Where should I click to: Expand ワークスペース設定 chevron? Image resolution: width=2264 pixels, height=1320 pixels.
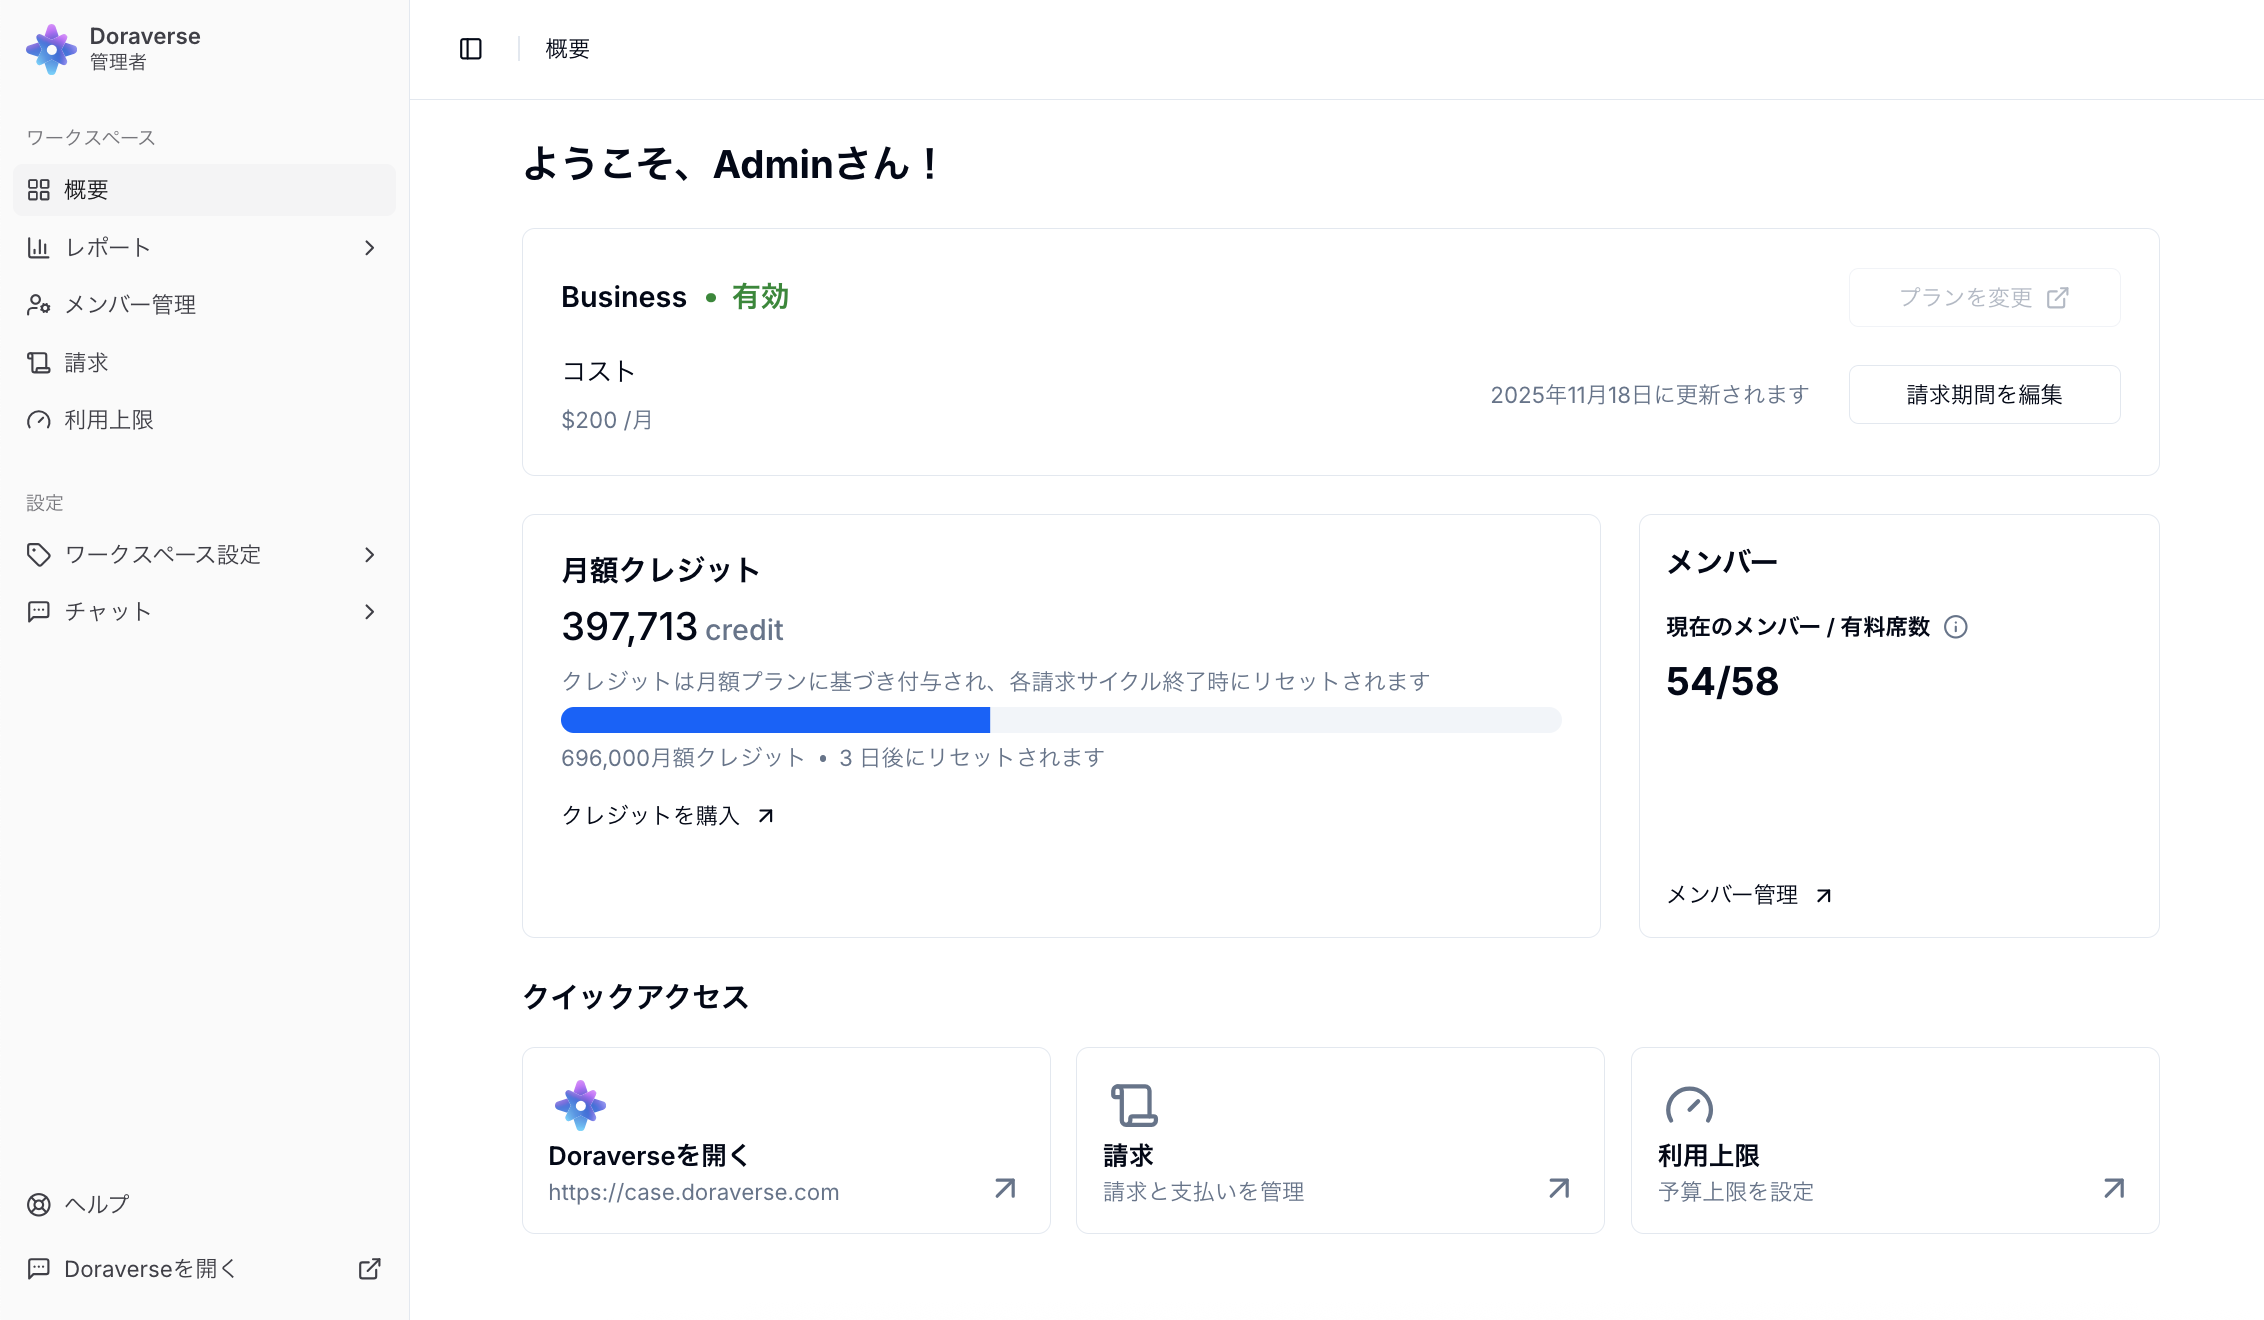(x=369, y=555)
